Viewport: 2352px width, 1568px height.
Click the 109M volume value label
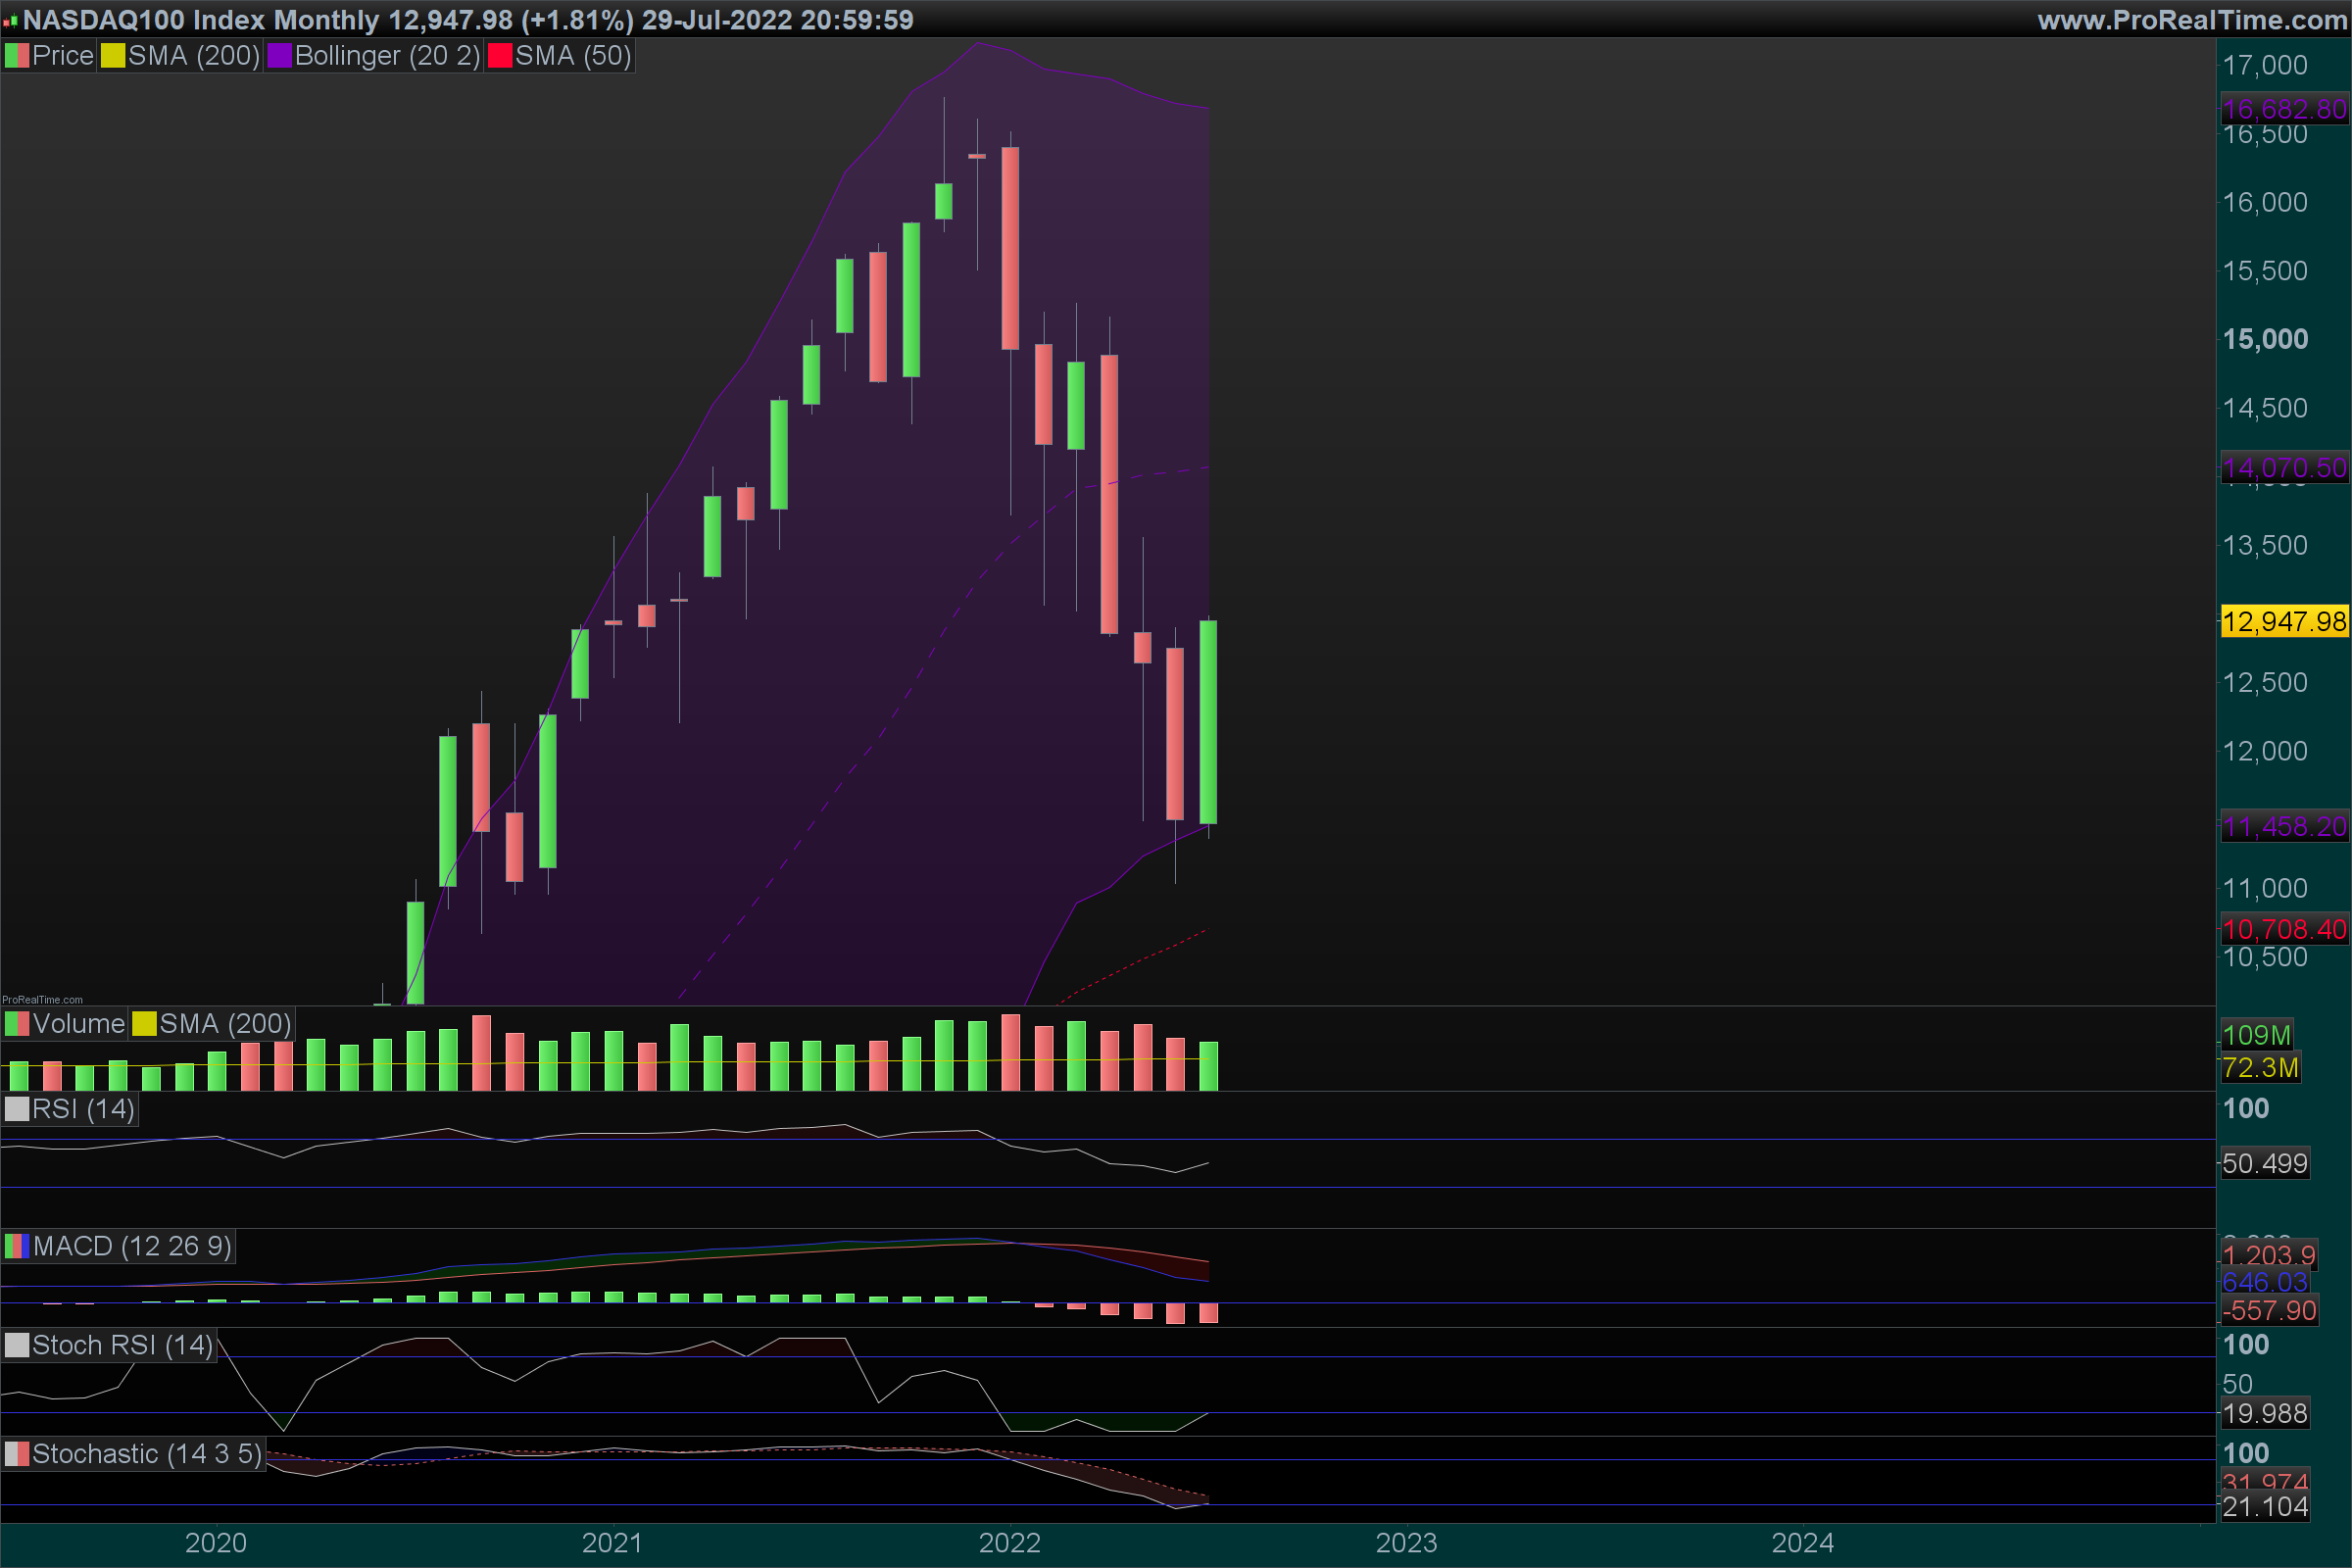[x=2255, y=1035]
